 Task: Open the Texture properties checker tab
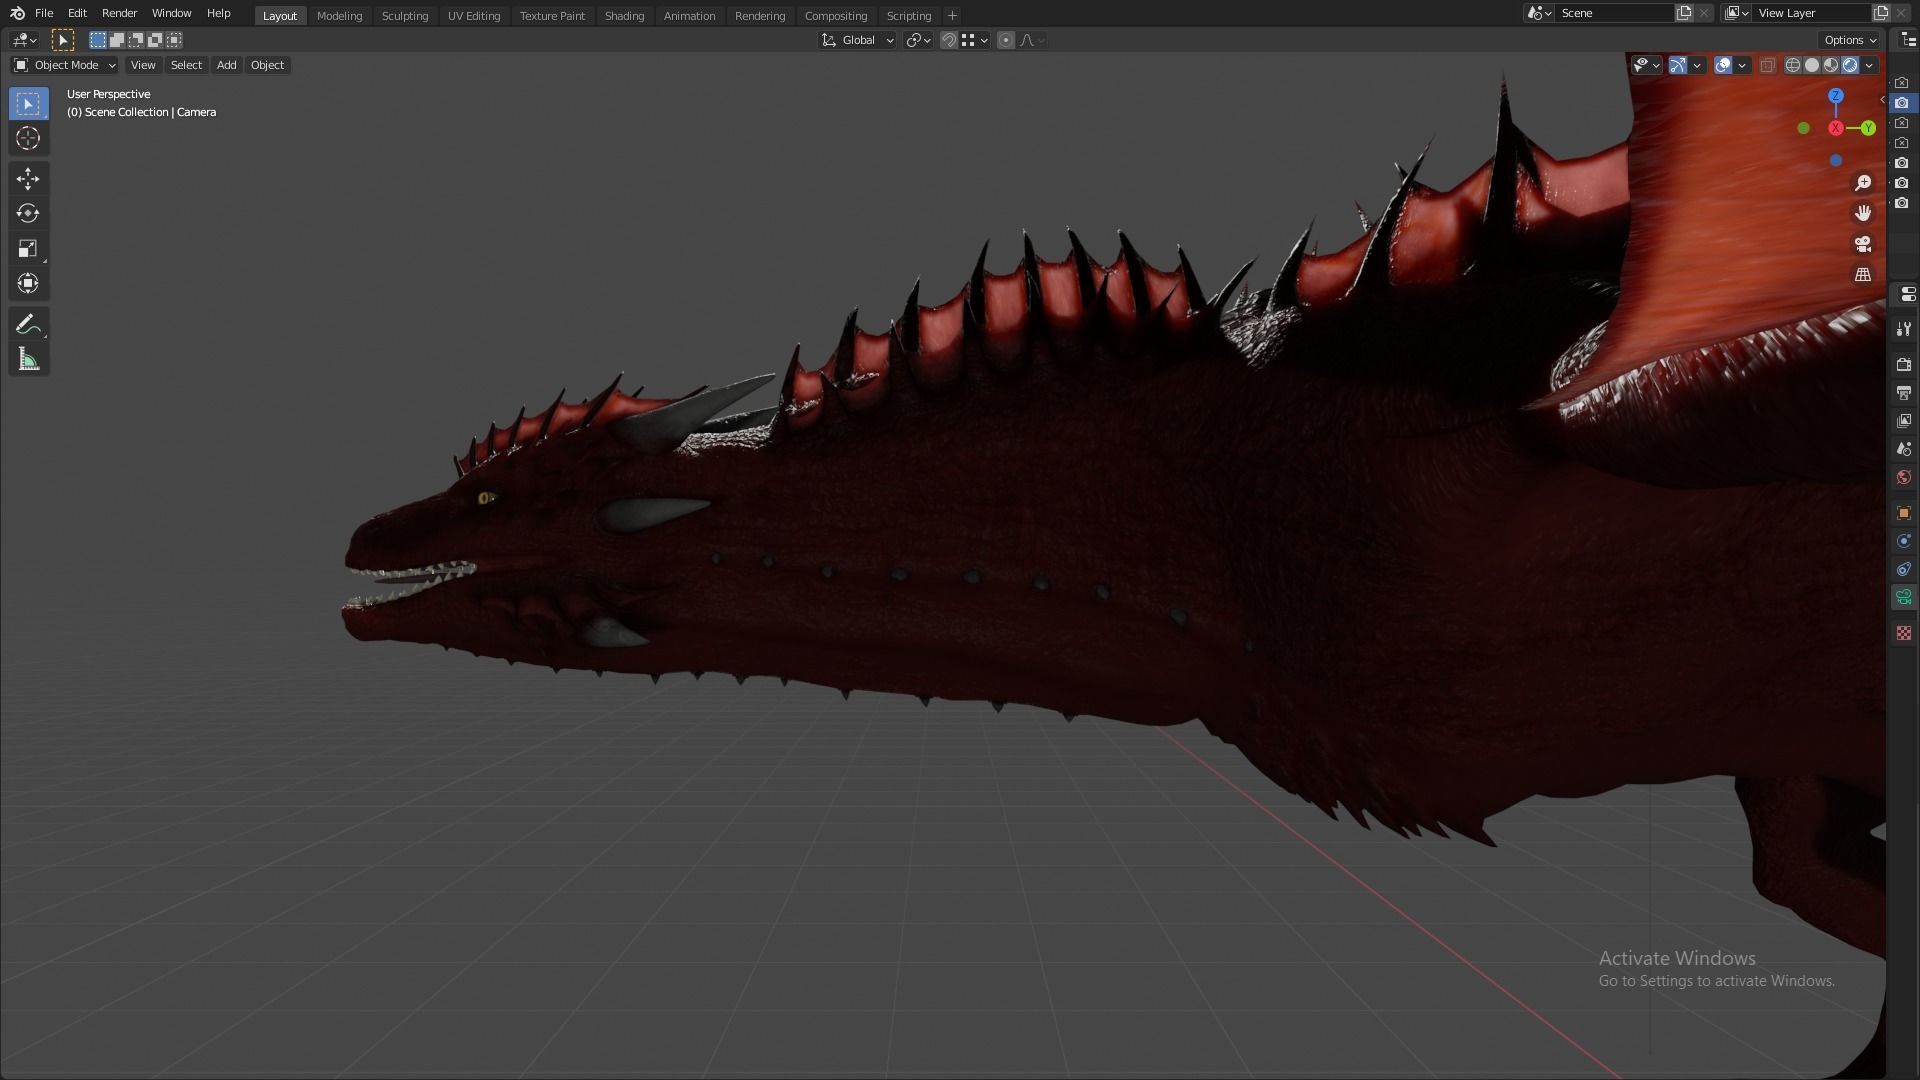pyautogui.click(x=1904, y=633)
